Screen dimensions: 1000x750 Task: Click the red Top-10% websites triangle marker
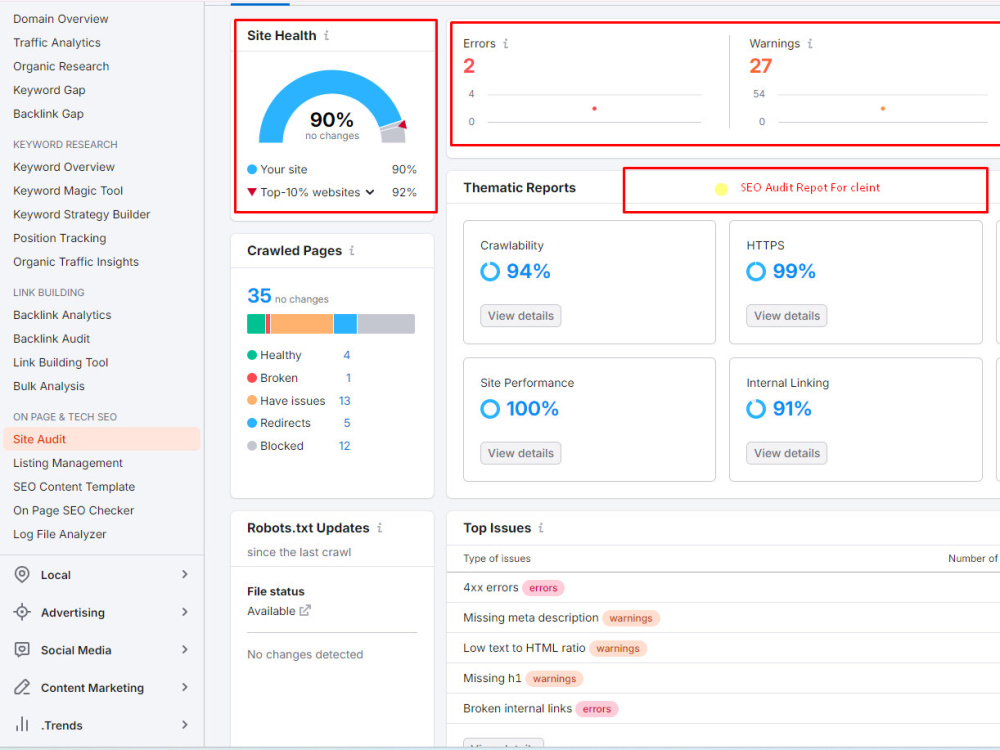252,192
